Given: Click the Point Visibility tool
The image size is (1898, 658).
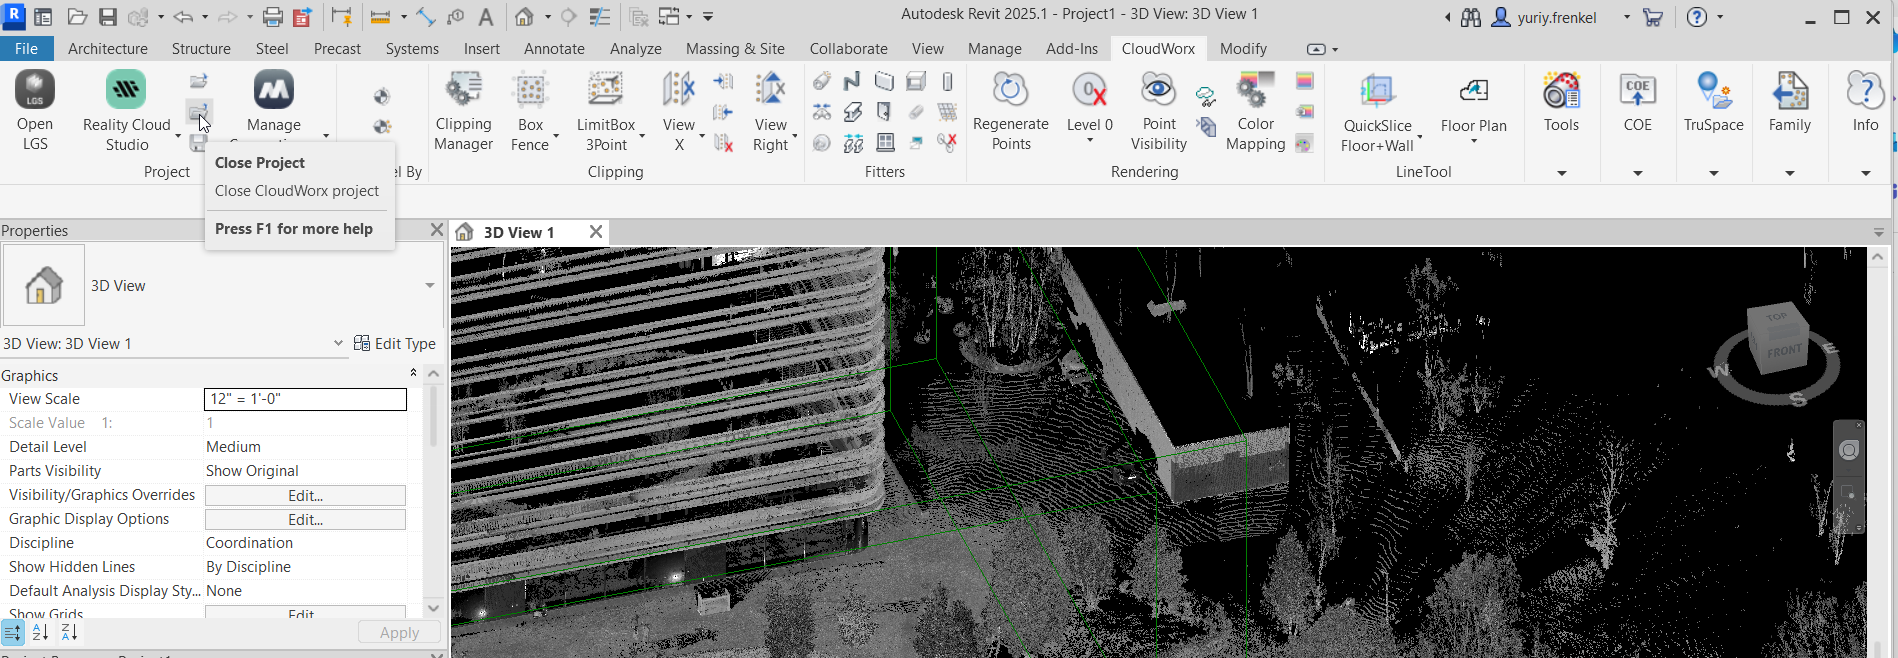Looking at the screenshot, I should click(1158, 110).
